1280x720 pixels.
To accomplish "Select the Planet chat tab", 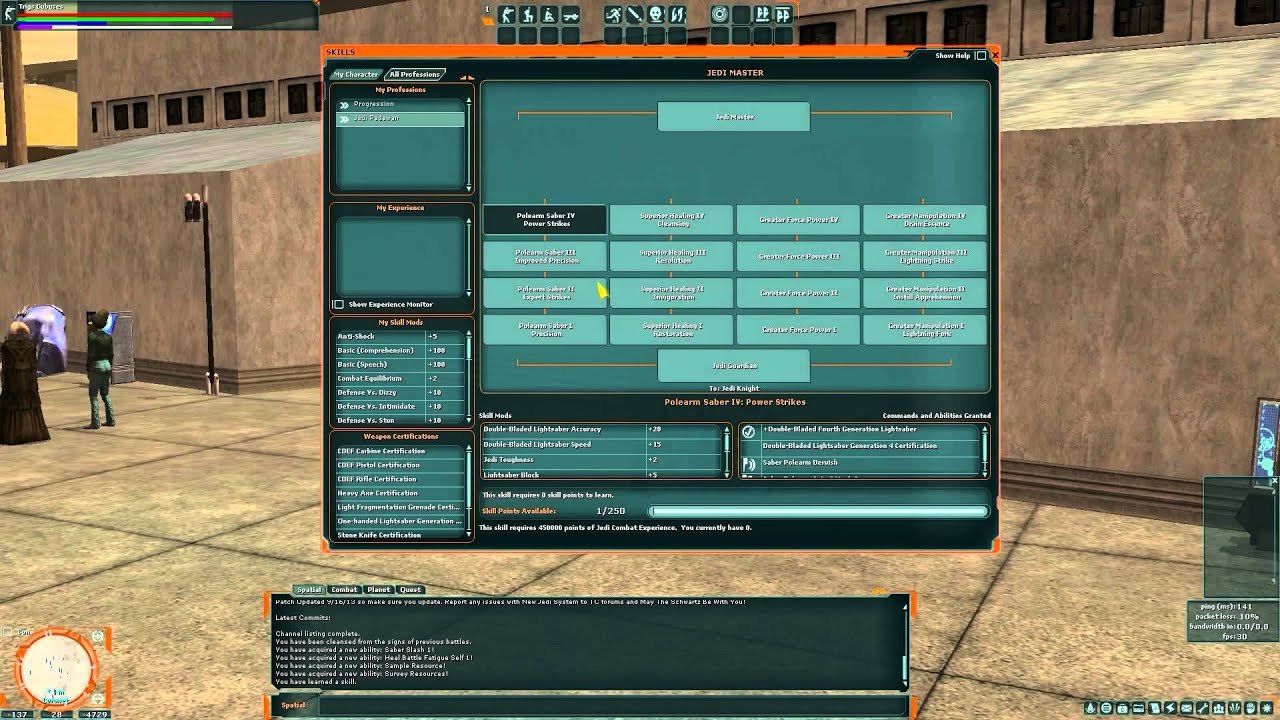I will [x=378, y=590].
